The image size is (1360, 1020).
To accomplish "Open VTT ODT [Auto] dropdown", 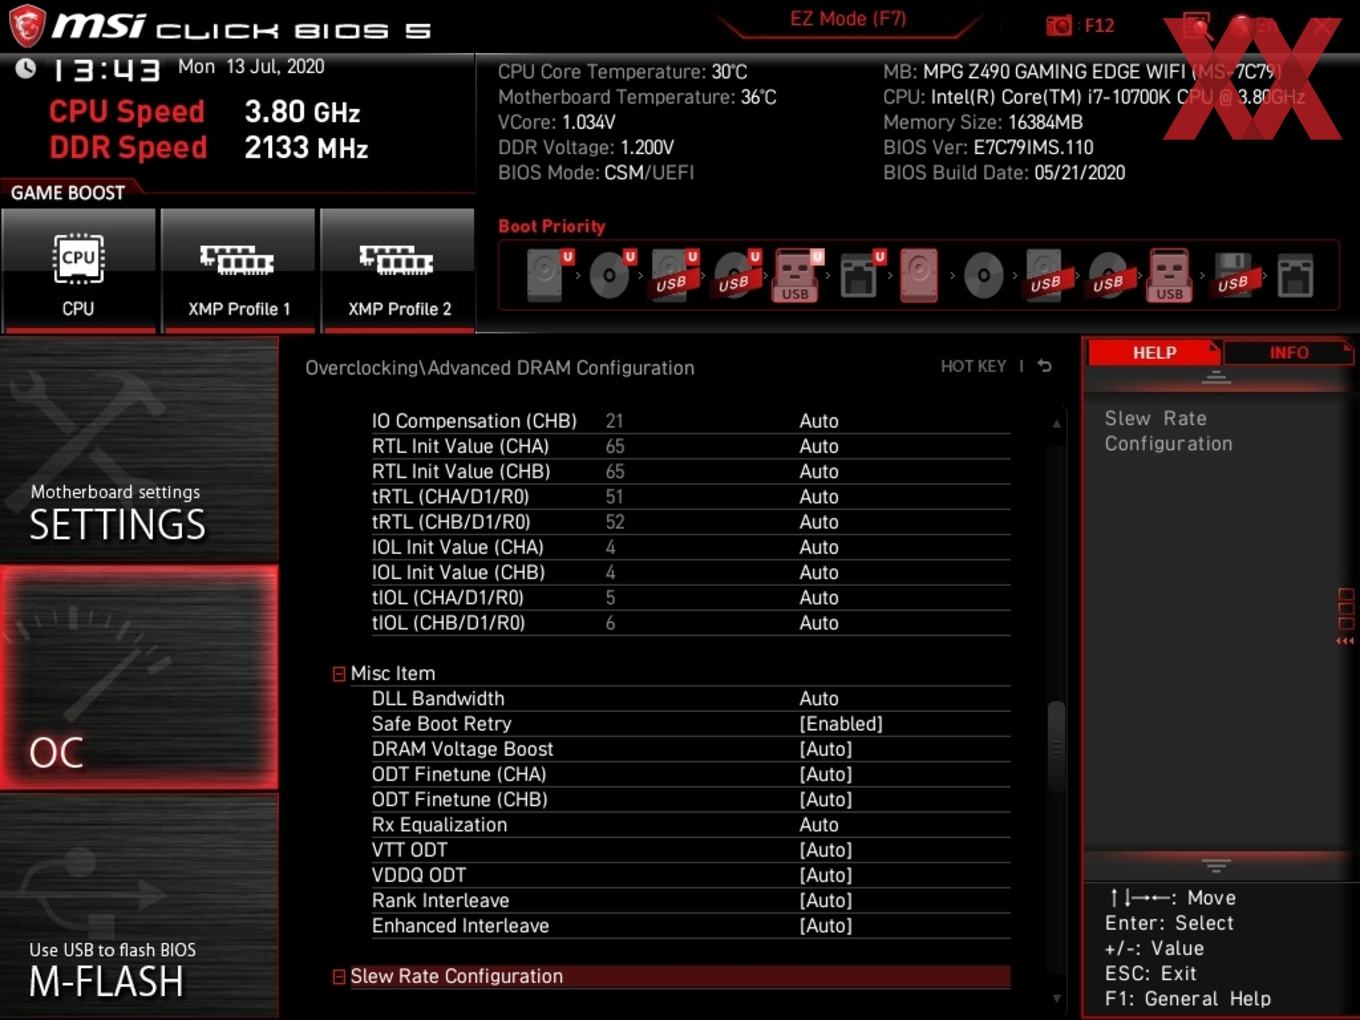I will [826, 850].
